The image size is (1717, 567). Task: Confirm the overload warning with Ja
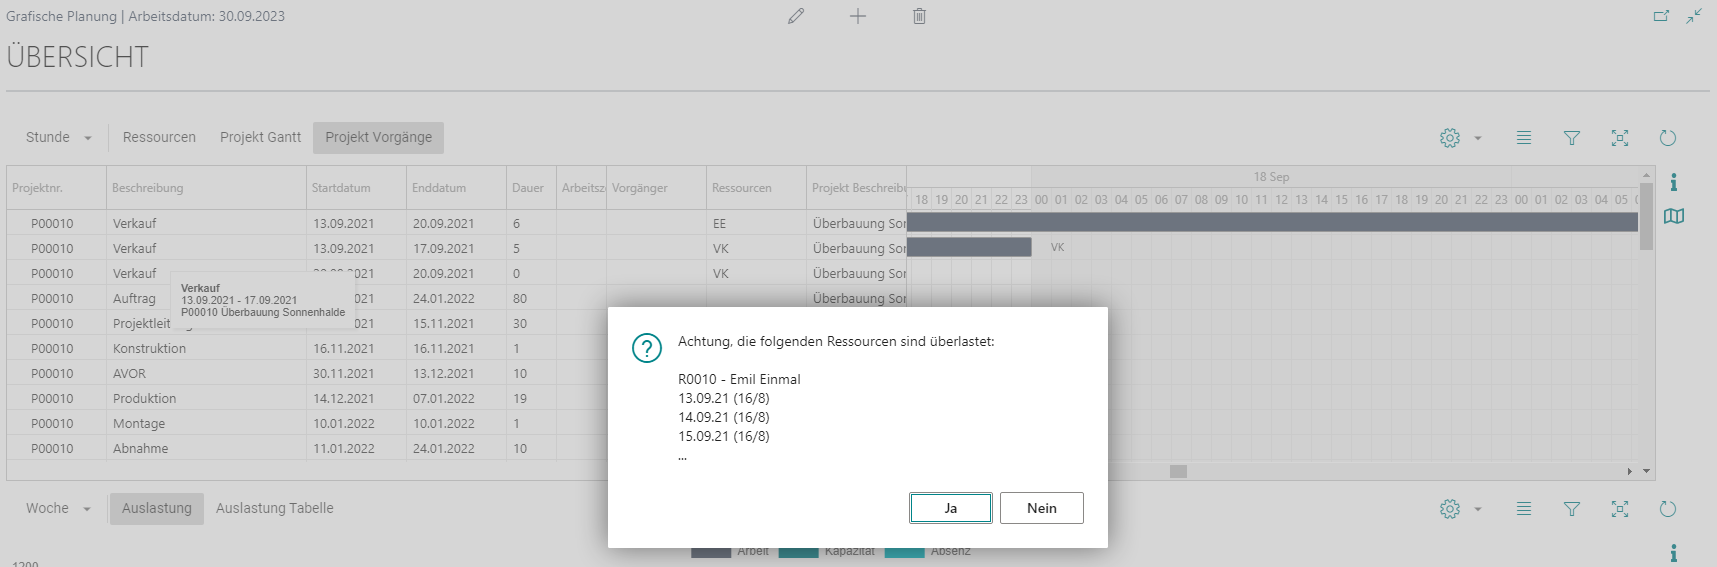point(951,508)
